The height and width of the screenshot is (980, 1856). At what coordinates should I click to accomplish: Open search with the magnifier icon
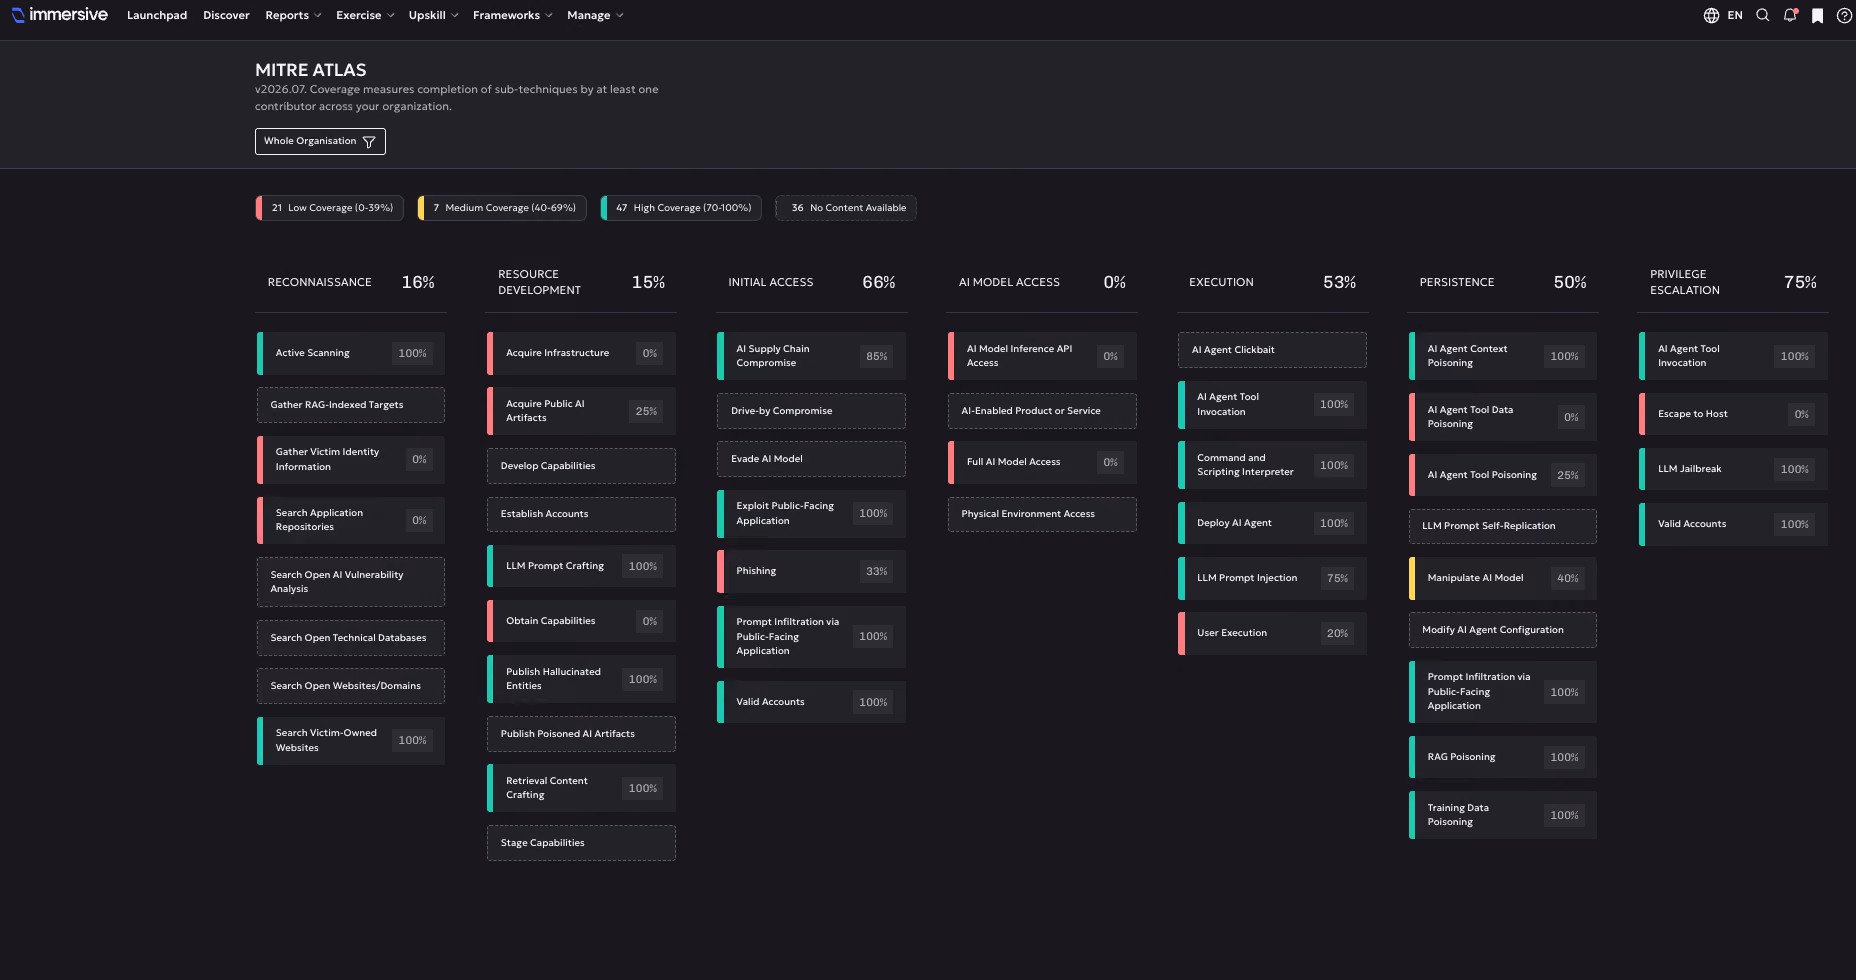click(x=1763, y=15)
